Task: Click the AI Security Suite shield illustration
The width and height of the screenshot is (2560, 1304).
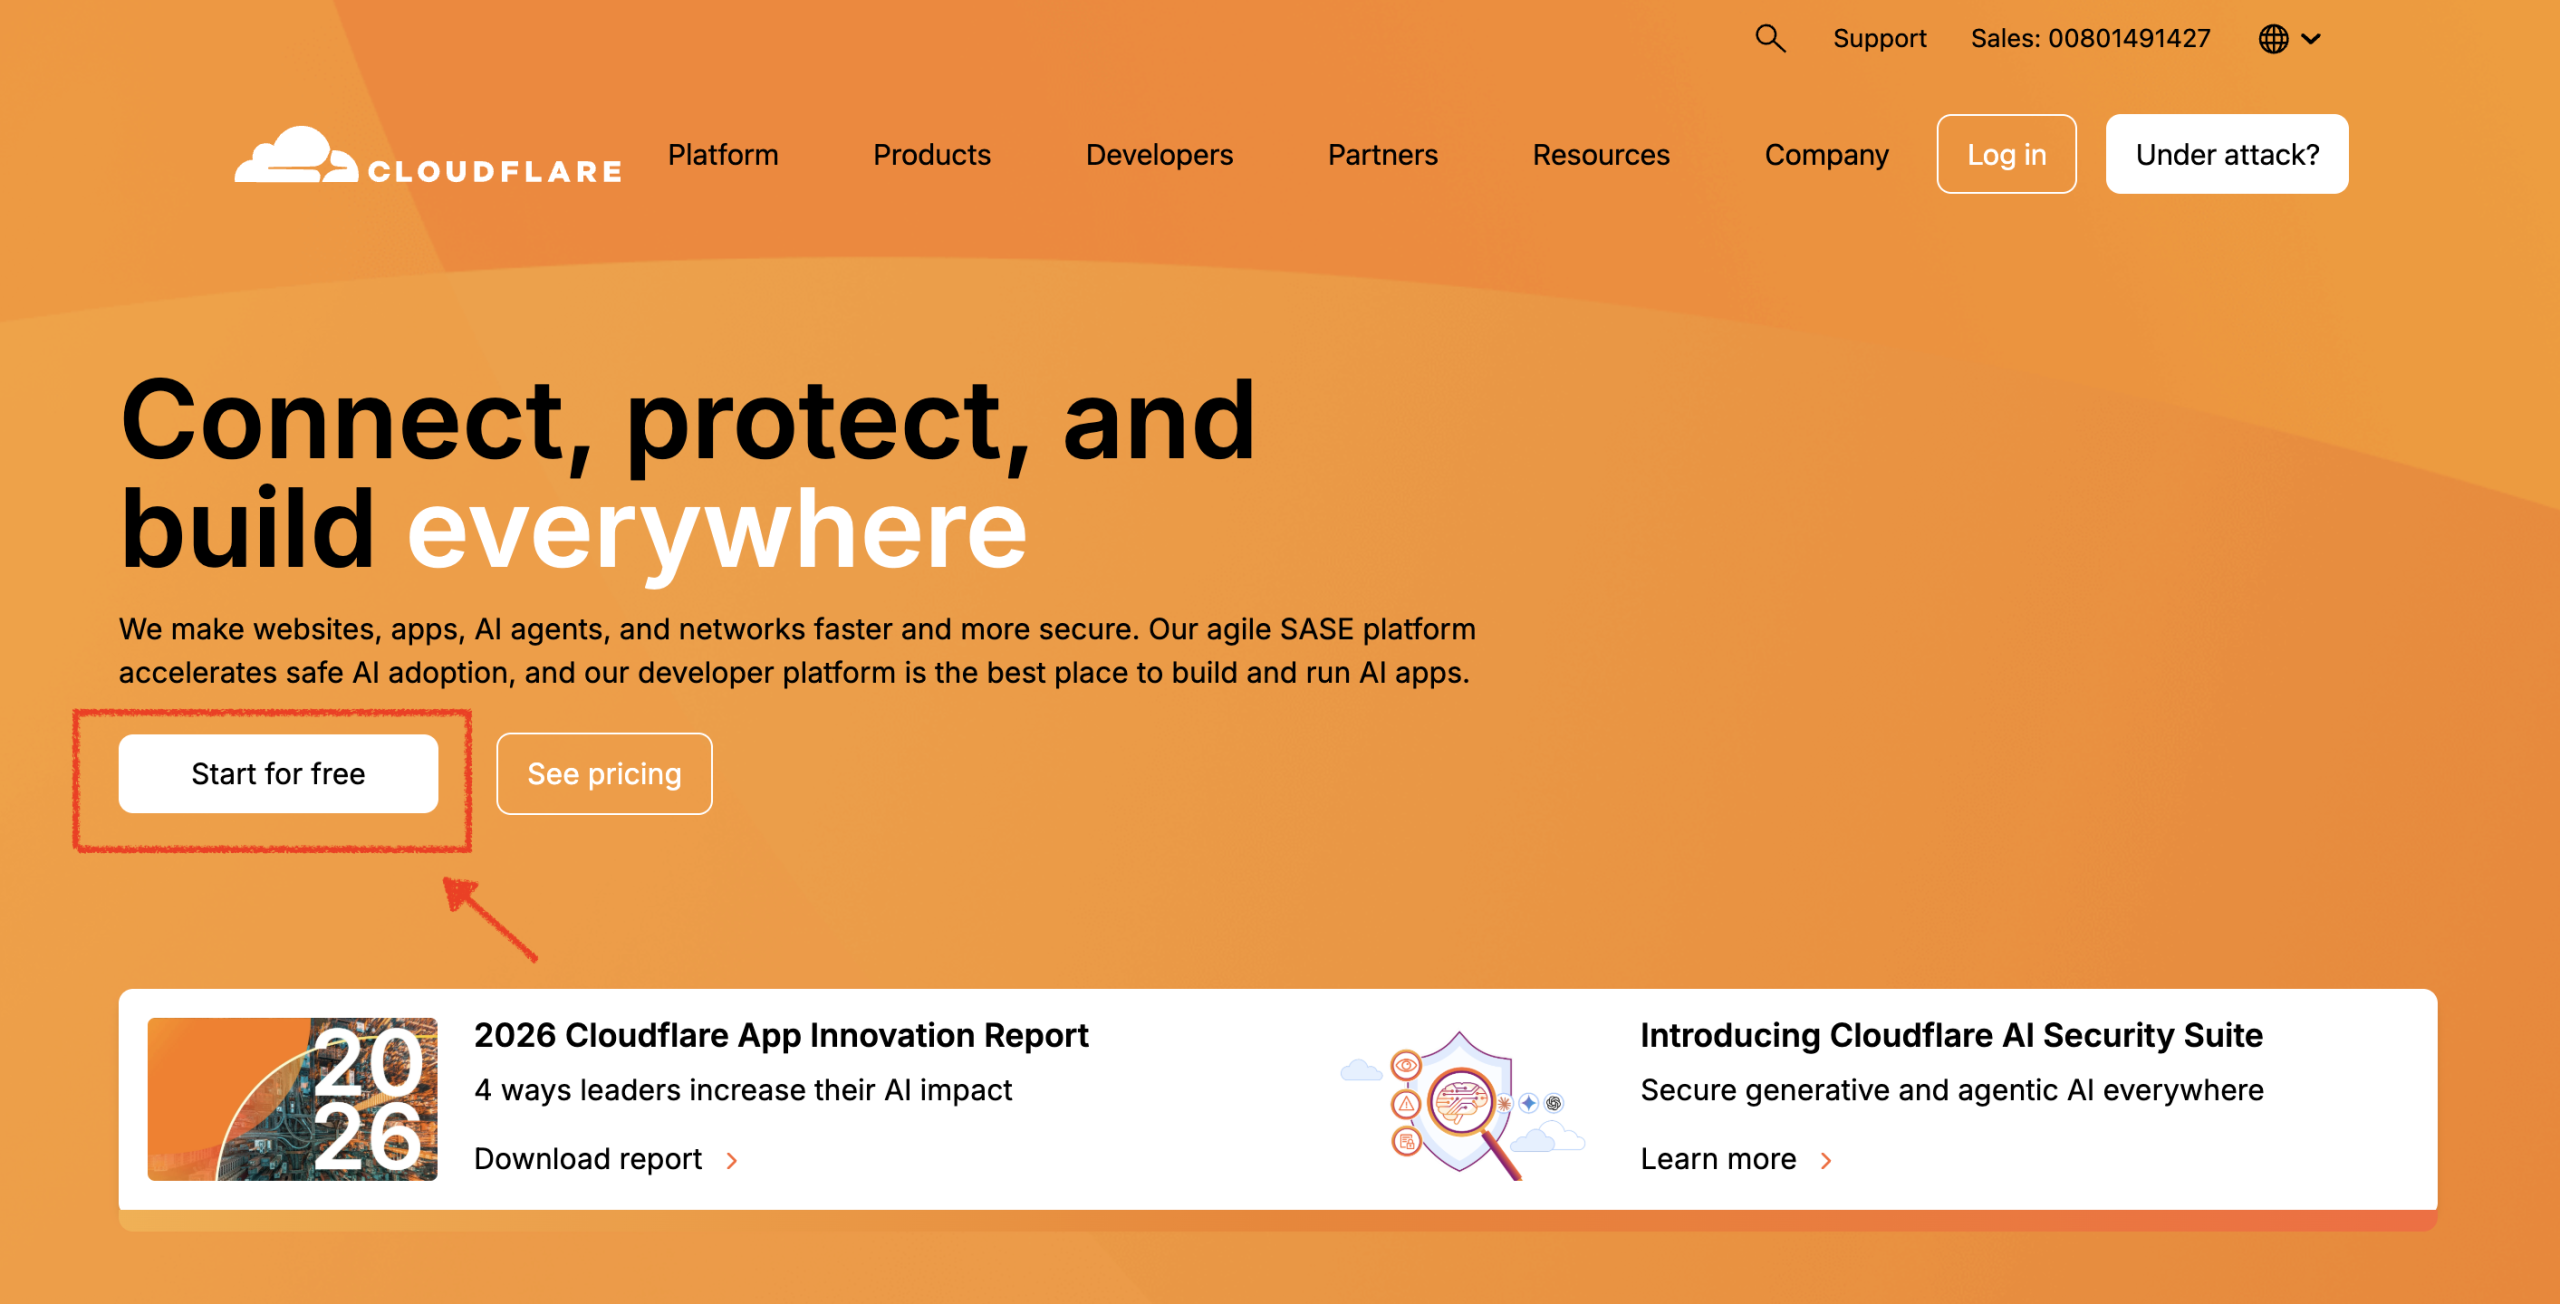Action: pos(1462,1101)
